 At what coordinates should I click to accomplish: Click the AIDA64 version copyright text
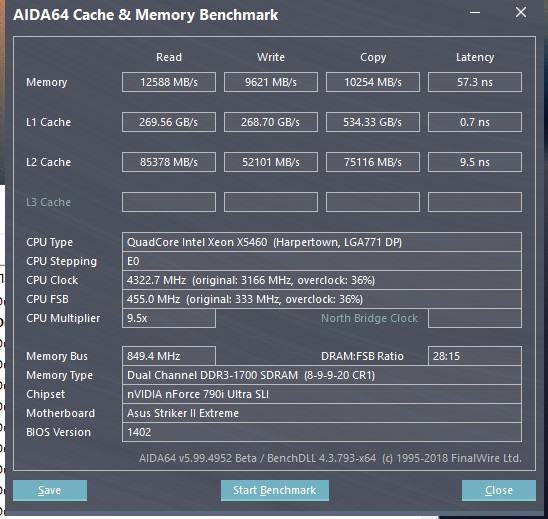330,458
